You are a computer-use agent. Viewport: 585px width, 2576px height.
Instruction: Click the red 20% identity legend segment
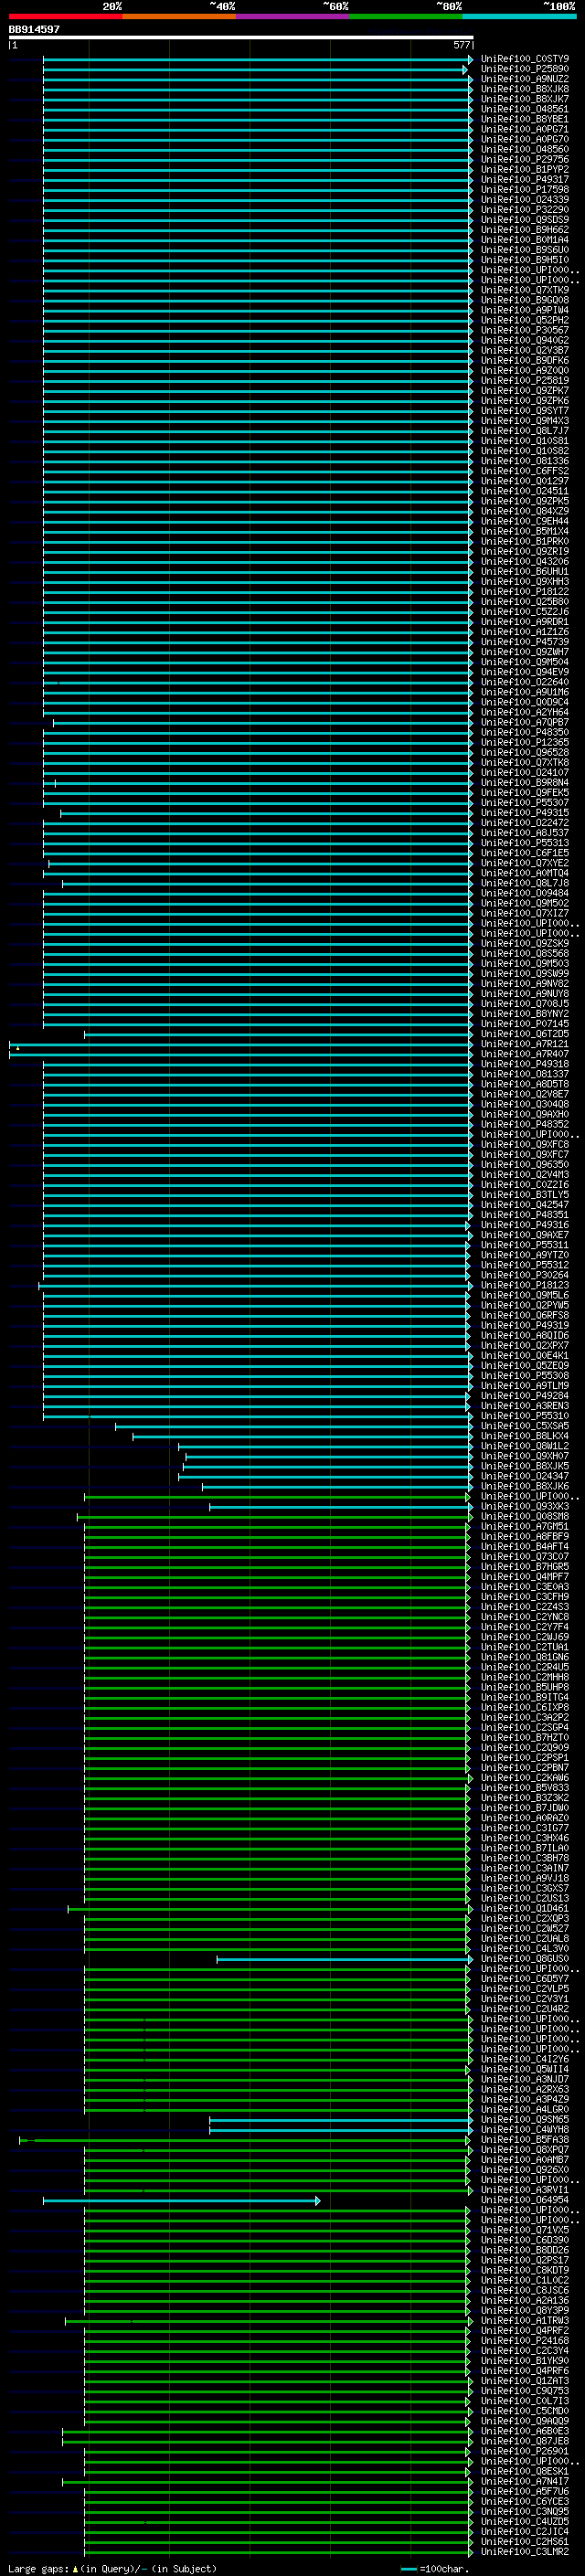65,16
